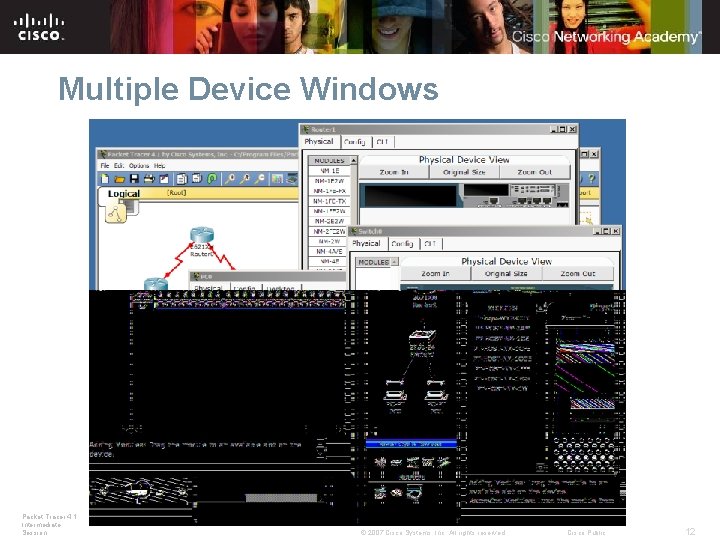Maximize the Router1 window
The height and width of the screenshot is (540, 720).
563,129
